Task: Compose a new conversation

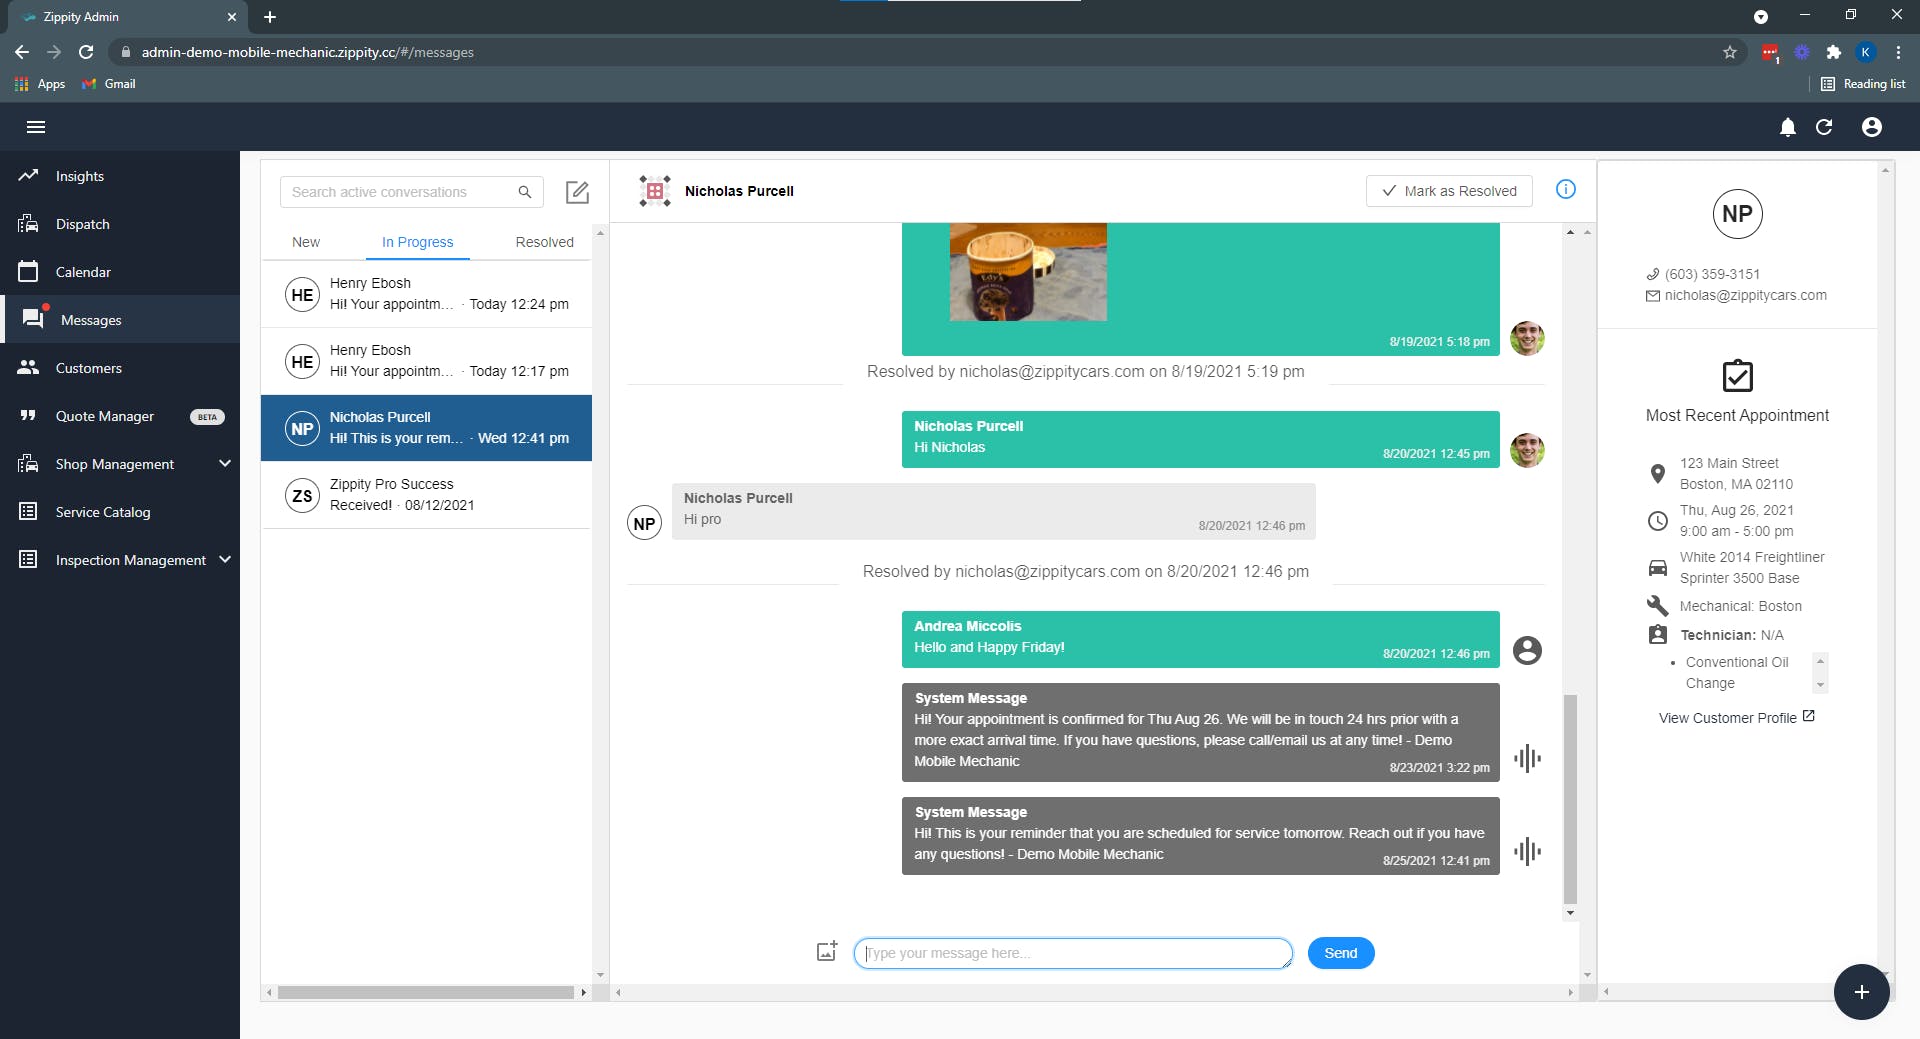Action: pos(577,192)
